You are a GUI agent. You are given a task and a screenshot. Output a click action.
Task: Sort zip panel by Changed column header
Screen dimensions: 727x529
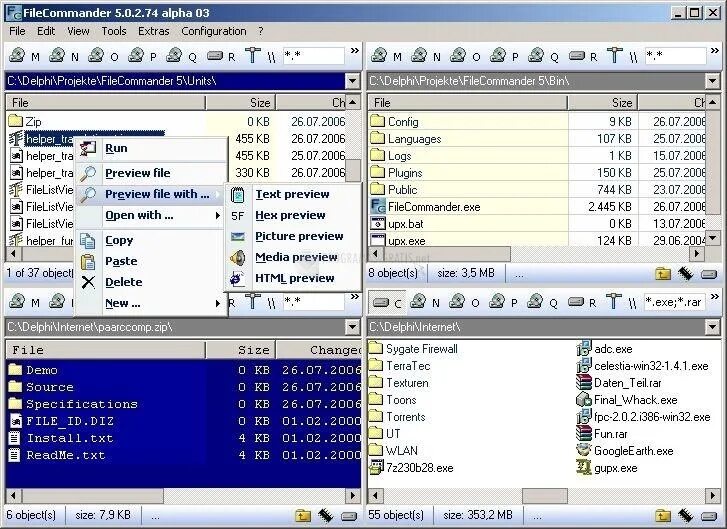coord(319,350)
